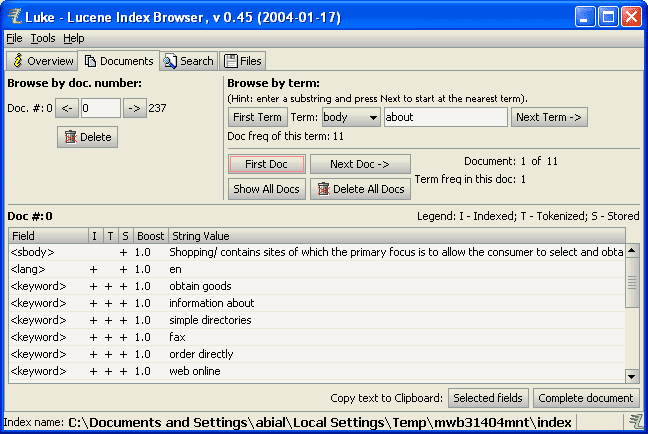Click the Field column header
The width and height of the screenshot is (648, 434).
coord(49,236)
